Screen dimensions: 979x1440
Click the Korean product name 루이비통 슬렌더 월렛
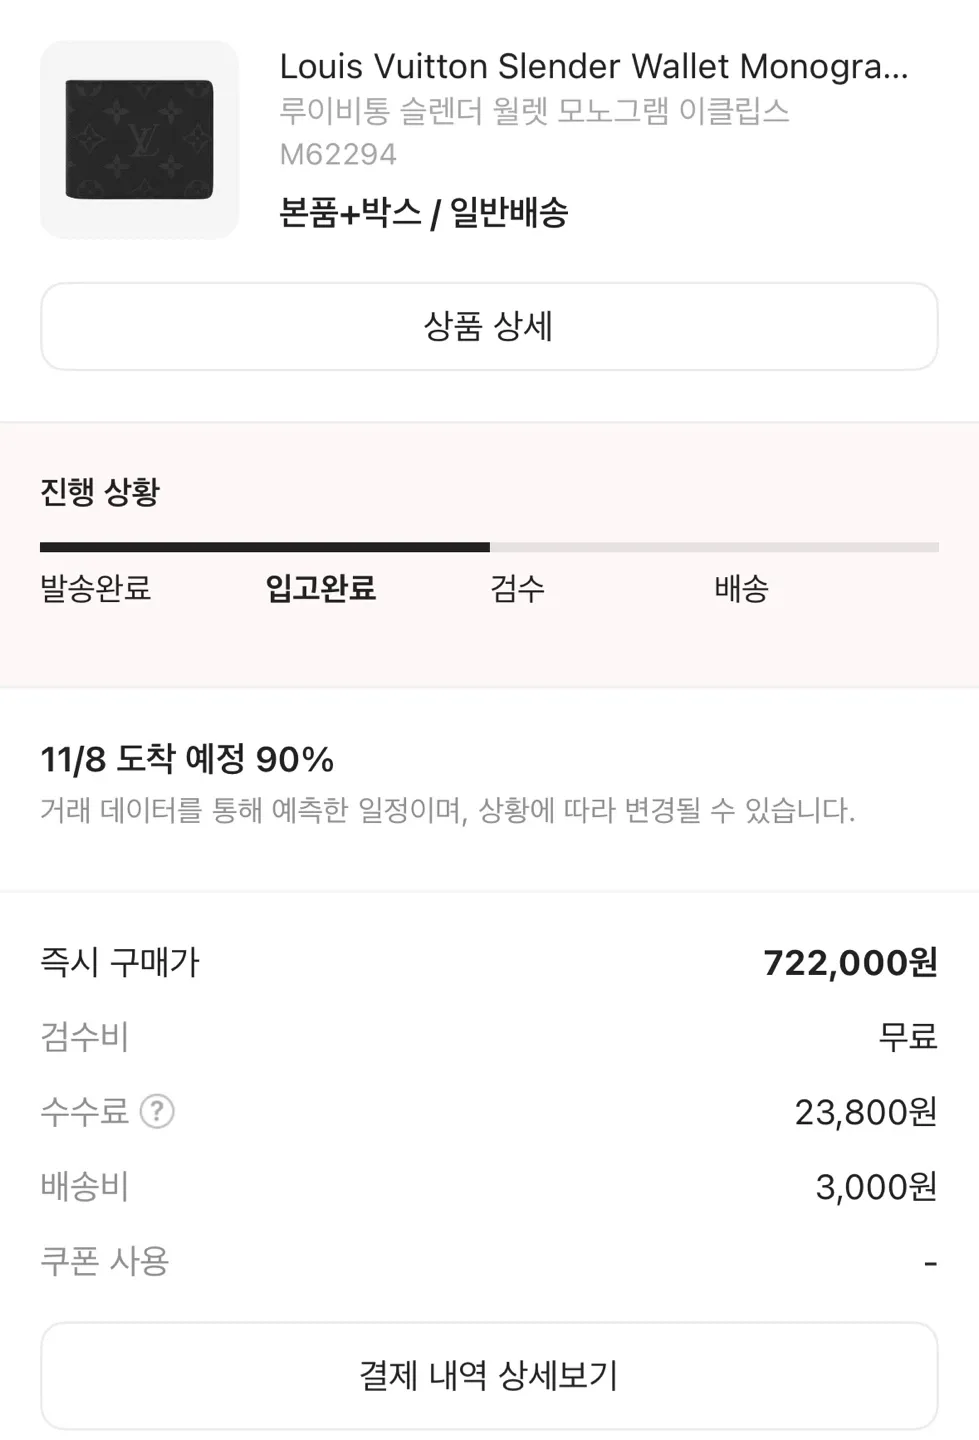coord(534,111)
